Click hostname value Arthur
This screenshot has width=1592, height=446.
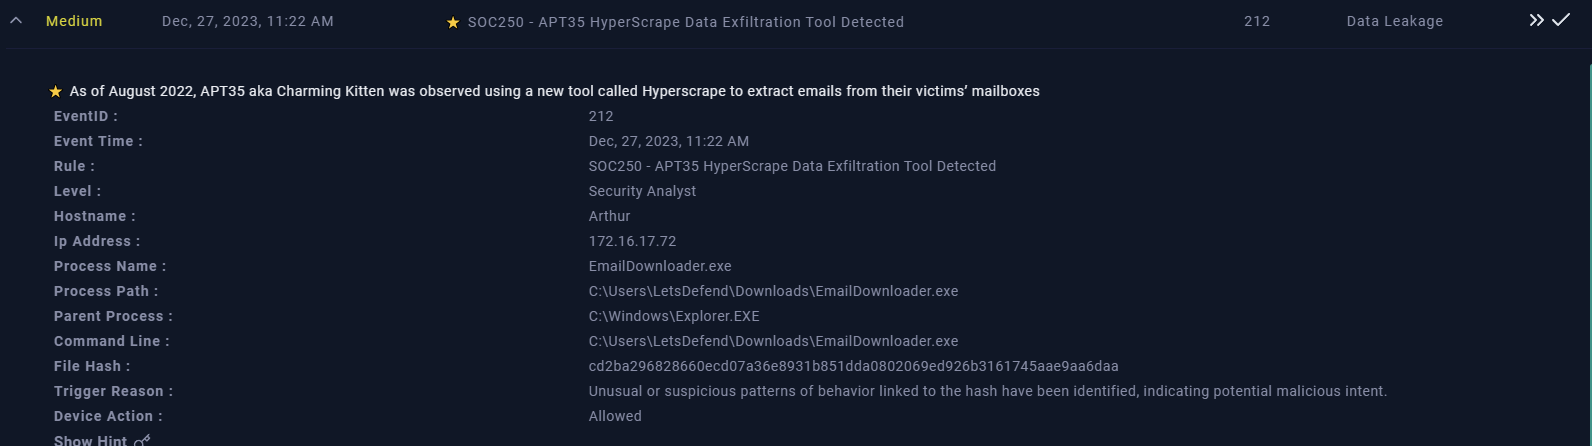pos(610,216)
